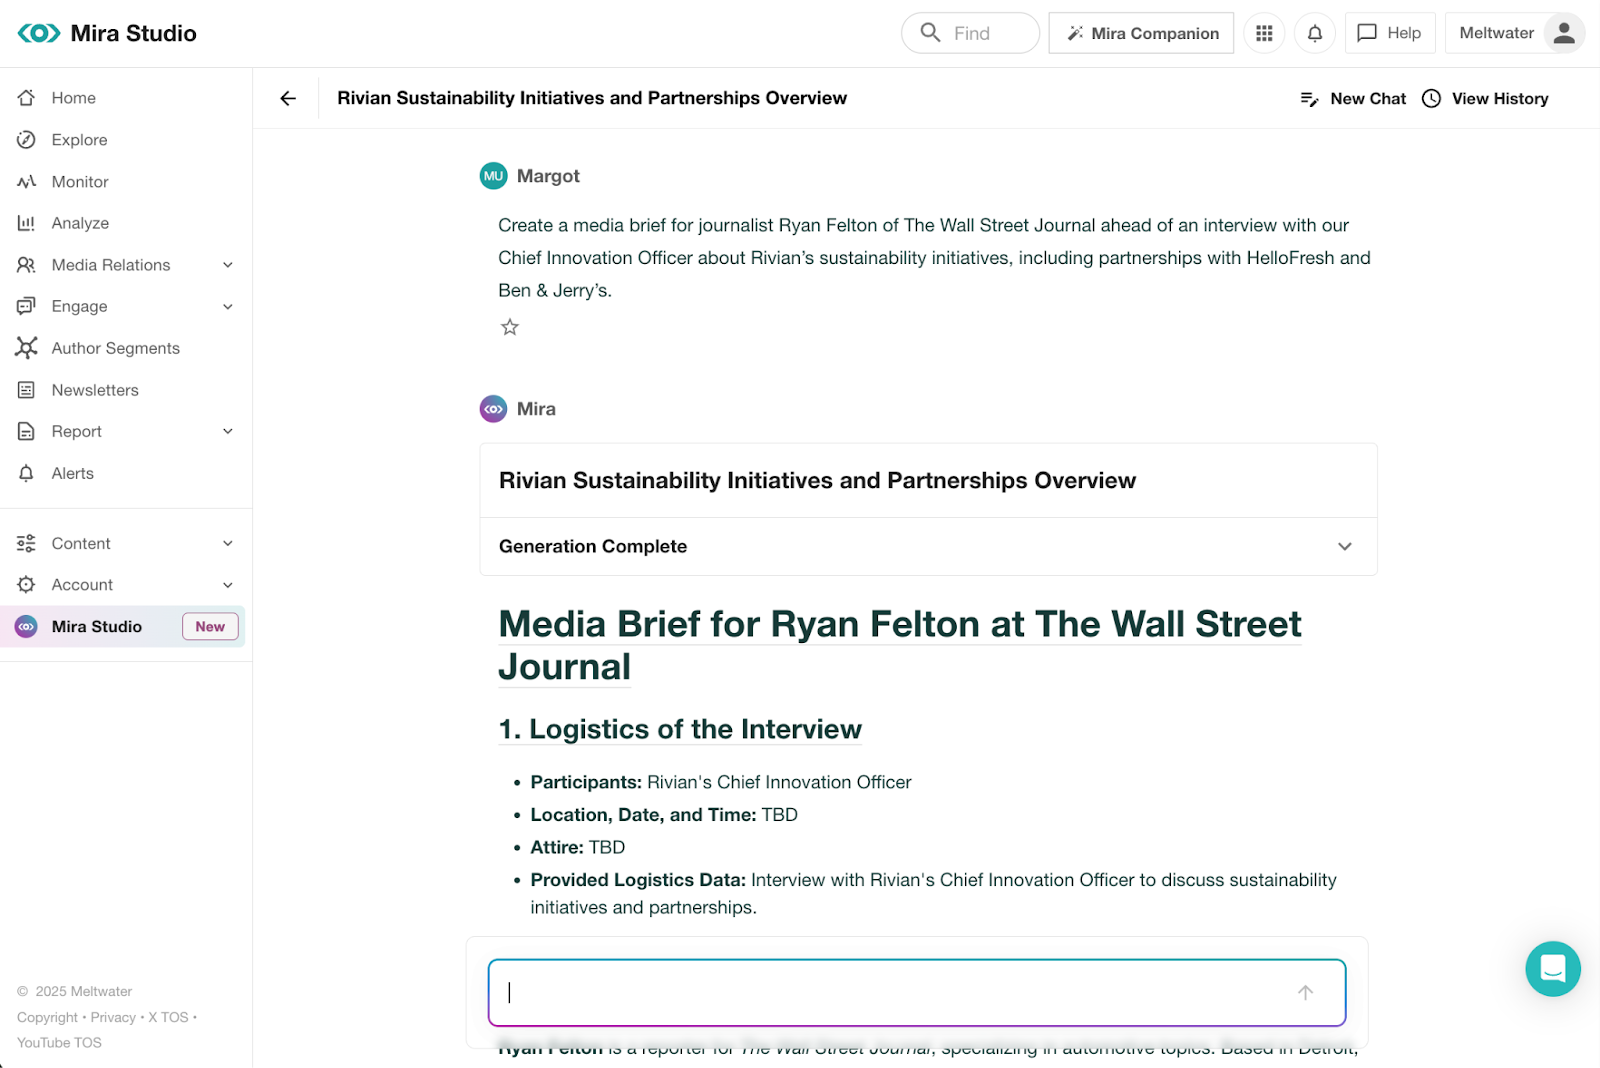Click the Find search magnifier icon
1600x1068 pixels.
930,33
